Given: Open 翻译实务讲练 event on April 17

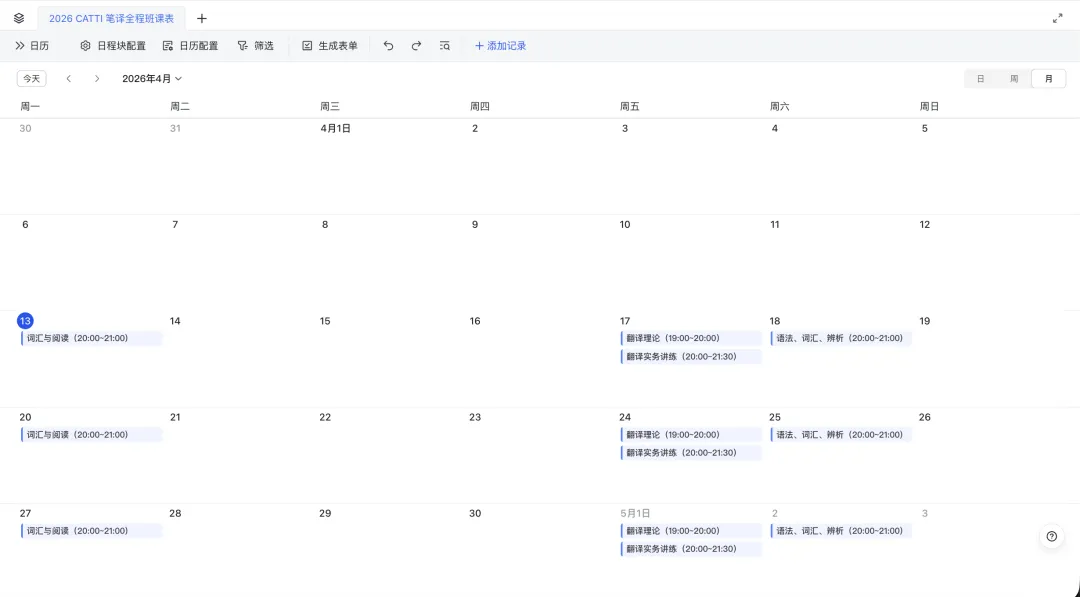Looking at the screenshot, I should pyautogui.click(x=691, y=357).
